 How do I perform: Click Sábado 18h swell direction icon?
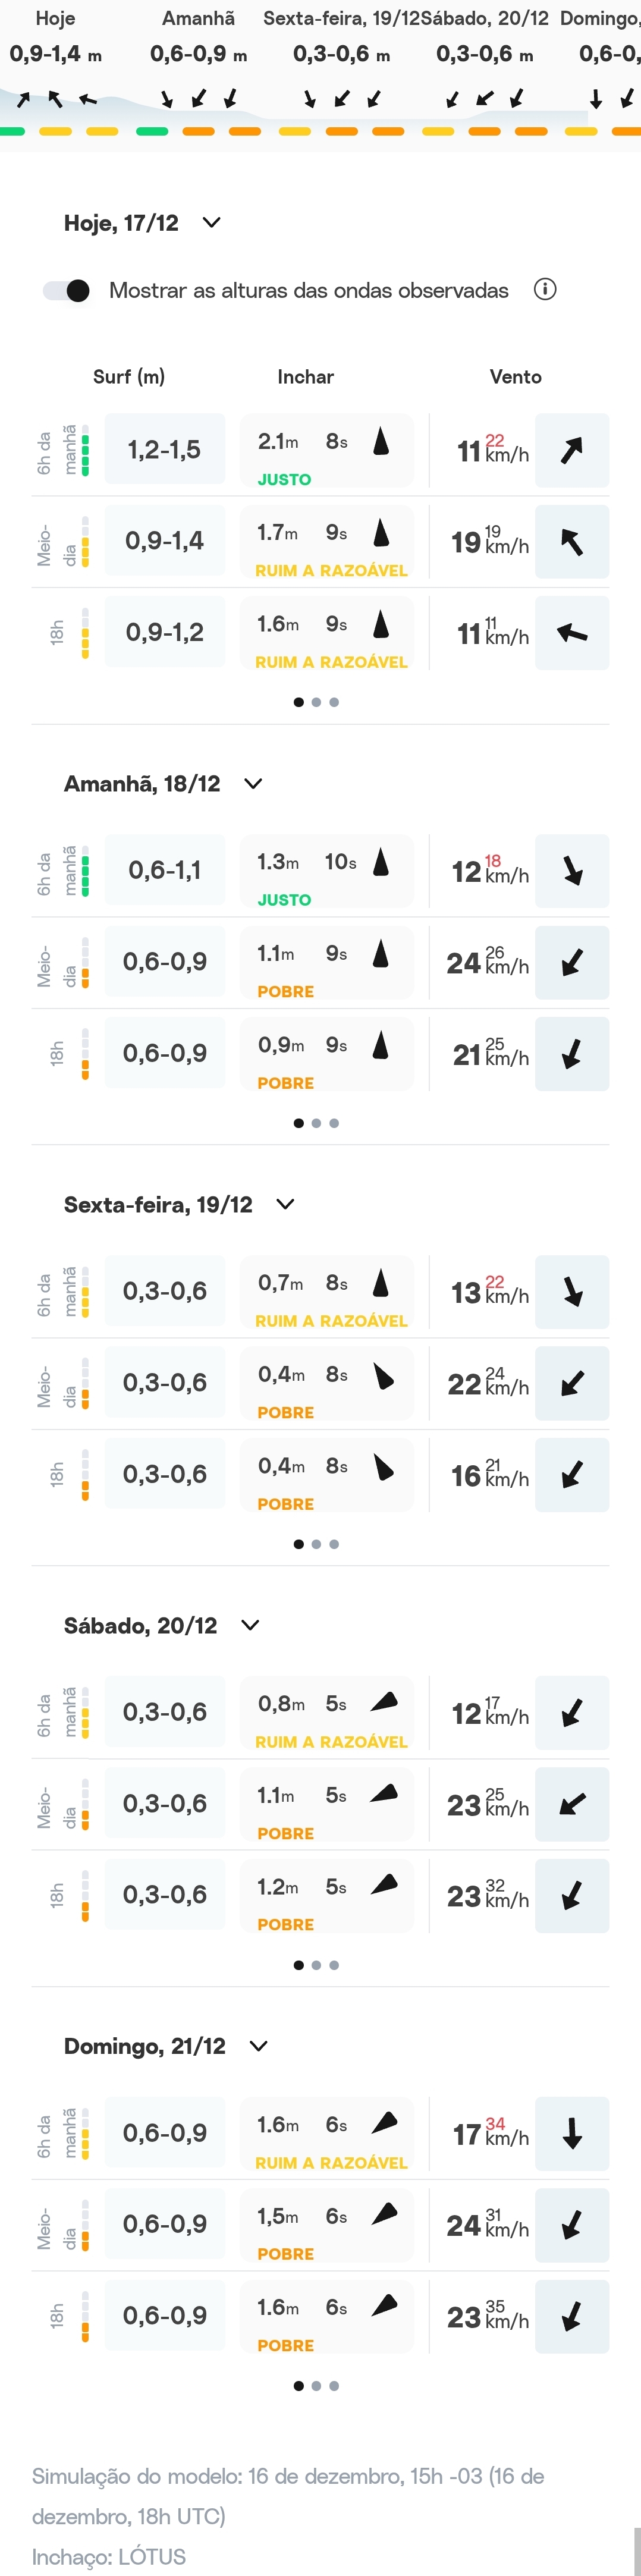(384, 1886)
